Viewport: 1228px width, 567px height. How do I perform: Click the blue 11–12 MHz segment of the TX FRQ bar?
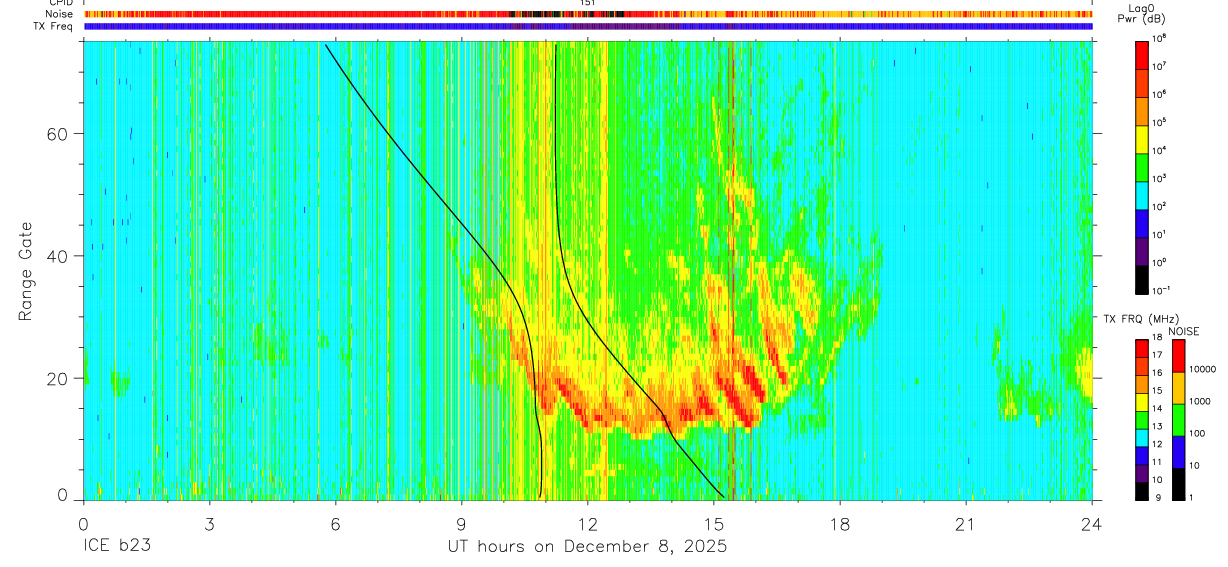[x=1143, y=454]
